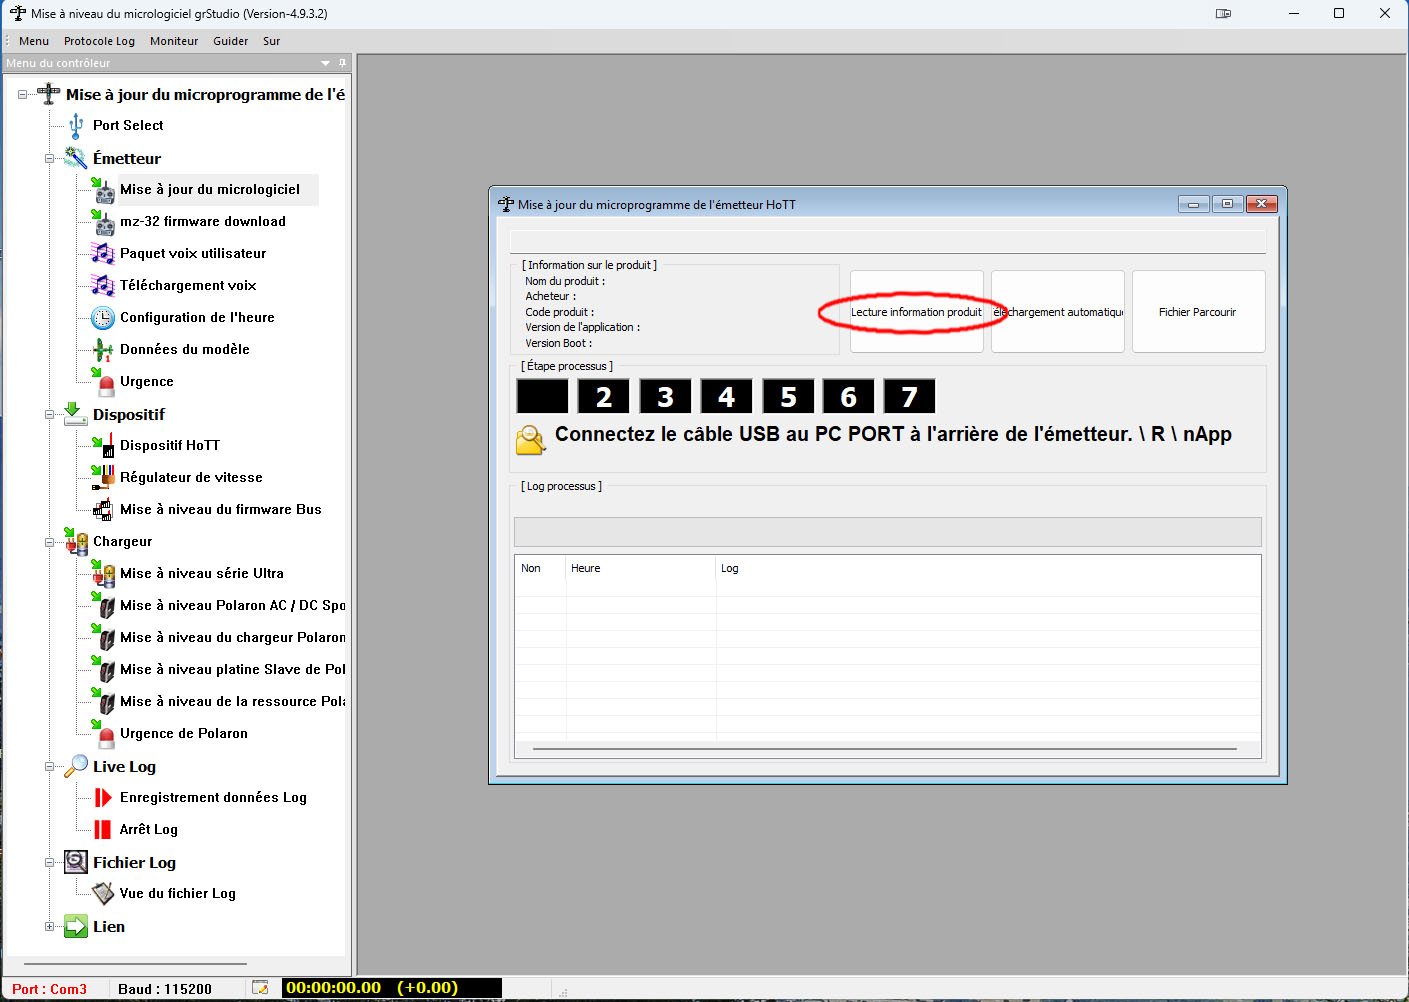Open the controller menu panel dropdown arrow
Screen dimensions: 1409x1002
(325, 63)
